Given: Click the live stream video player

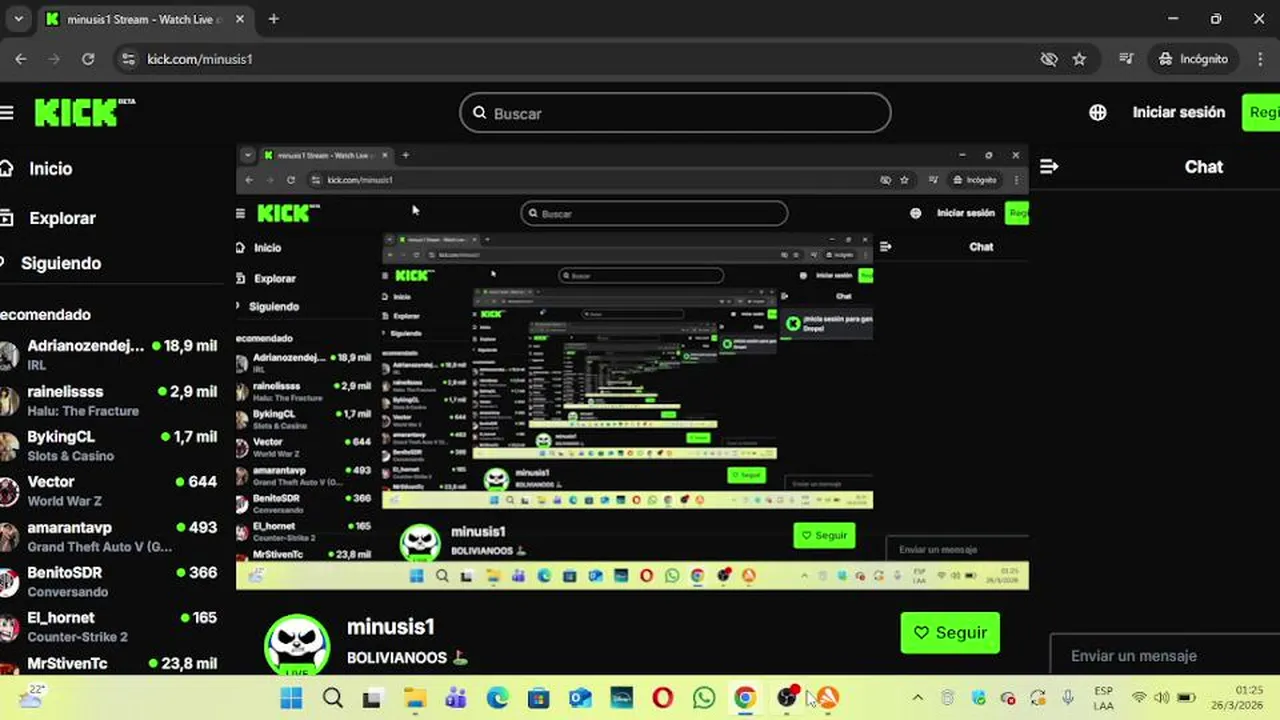Looking at the screenshot, I should pos(632,367).
